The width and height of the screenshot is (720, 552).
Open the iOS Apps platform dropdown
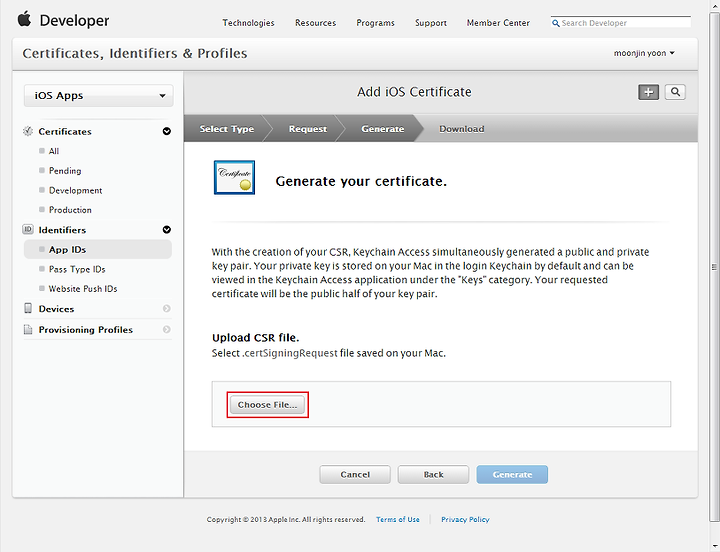(x=99, y=96)
